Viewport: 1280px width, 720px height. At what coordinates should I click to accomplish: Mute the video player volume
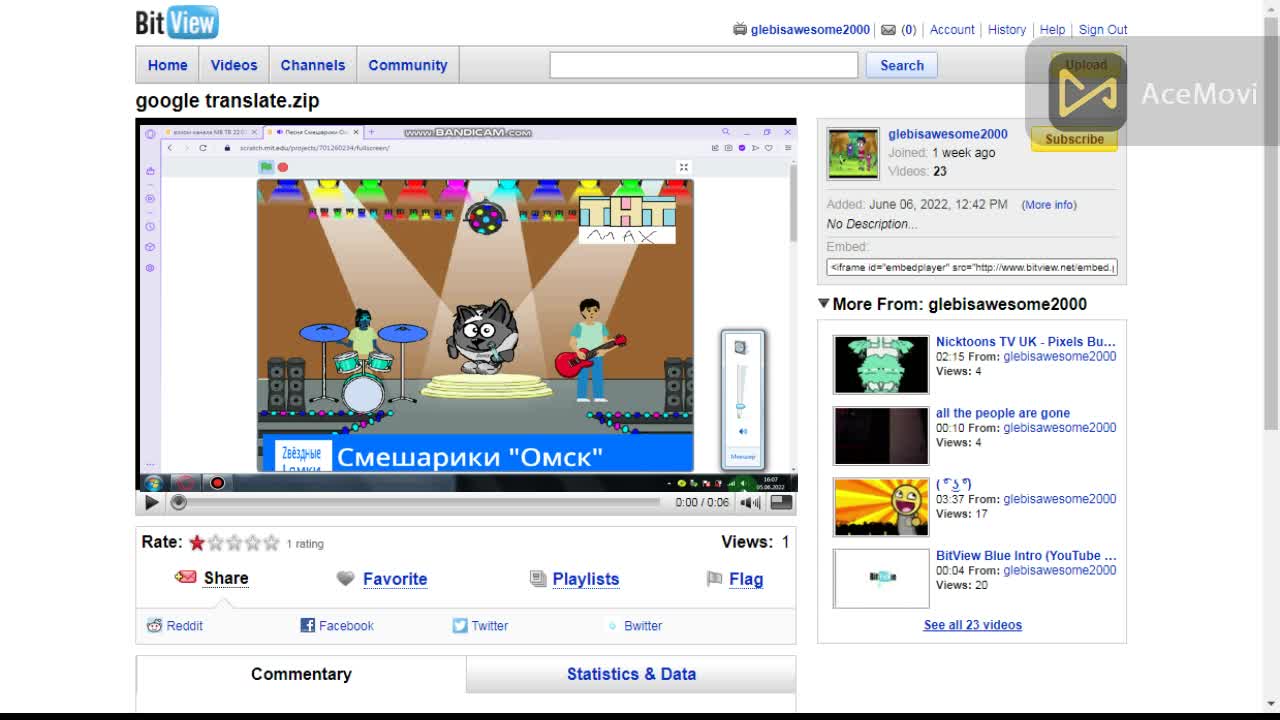click(750, 503)
